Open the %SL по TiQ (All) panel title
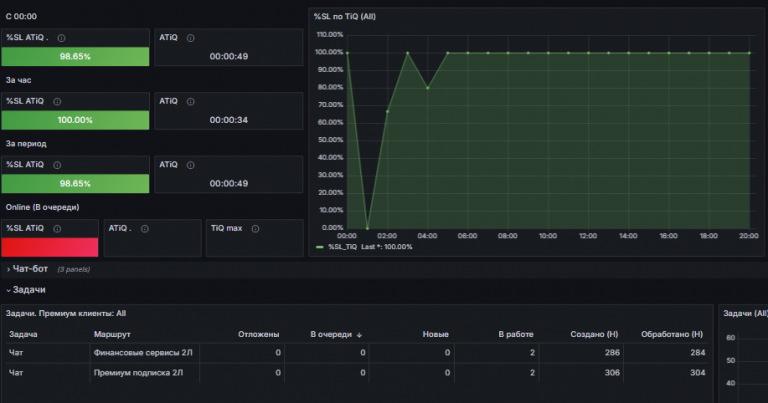This screenshot has width=768, height=403. coord(345,17)
